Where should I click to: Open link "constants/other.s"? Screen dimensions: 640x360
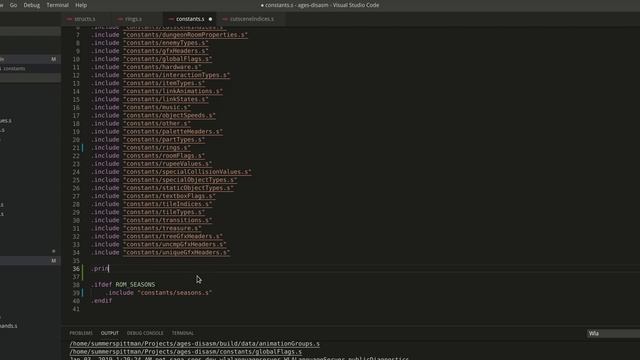click(x=157, y=123)
